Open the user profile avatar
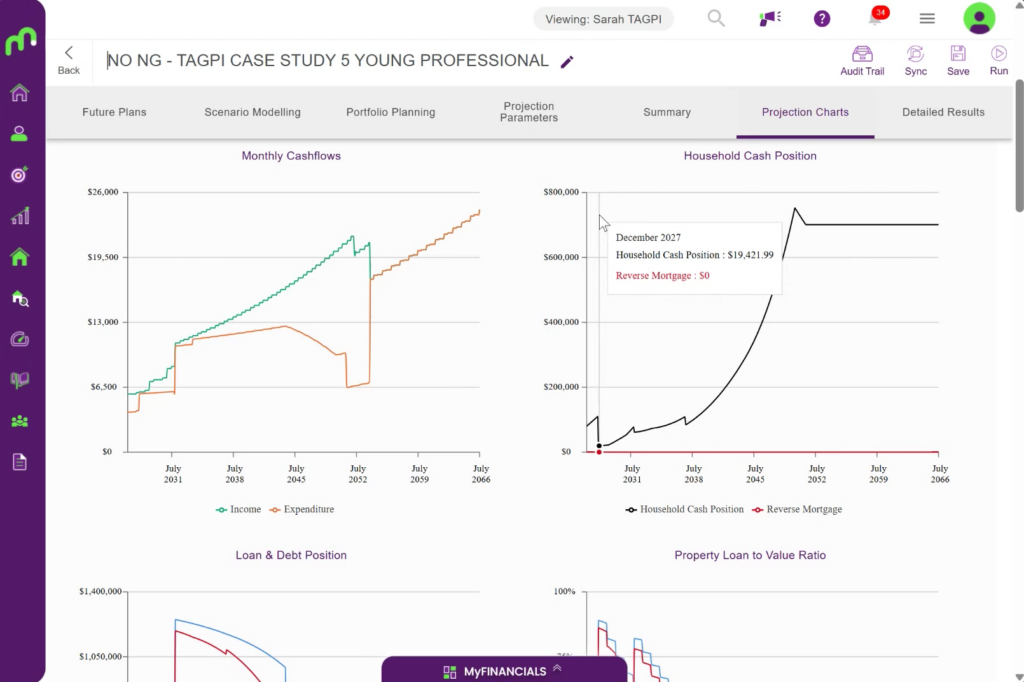The image size is (1024, 682). (978, 18)
